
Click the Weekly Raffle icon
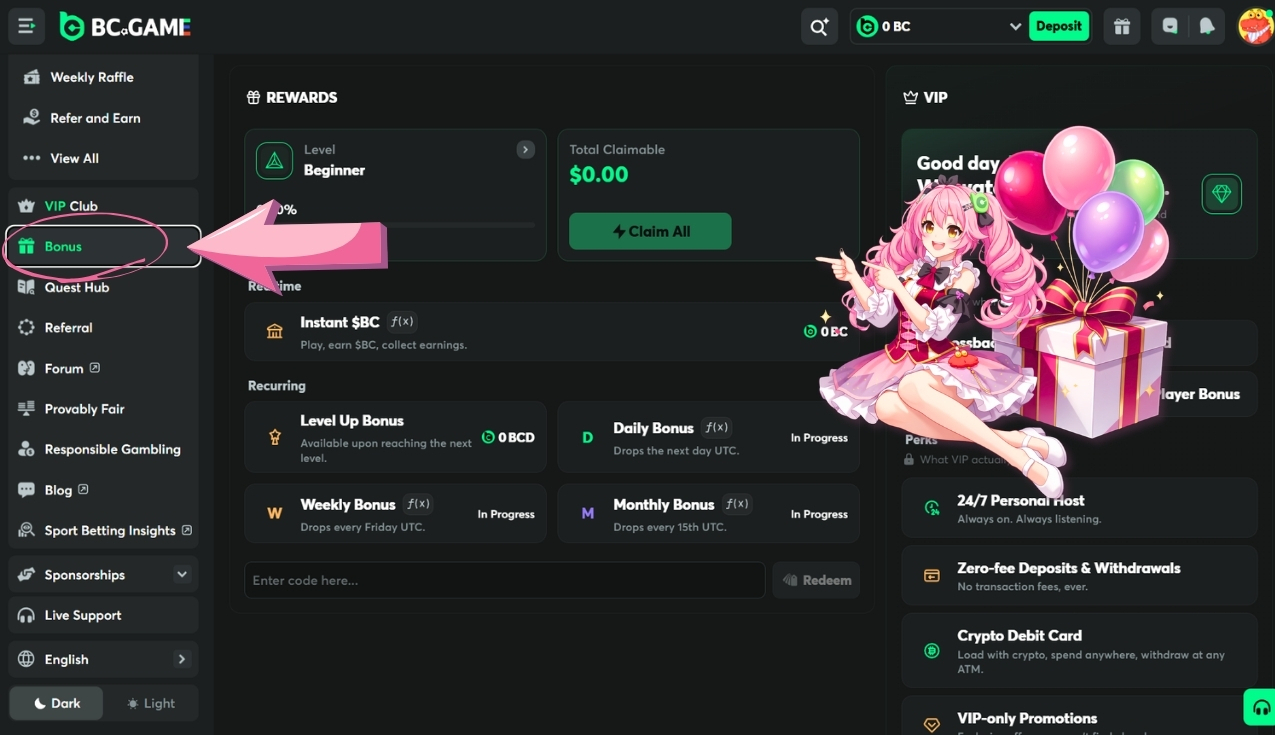tap(31, 77)
